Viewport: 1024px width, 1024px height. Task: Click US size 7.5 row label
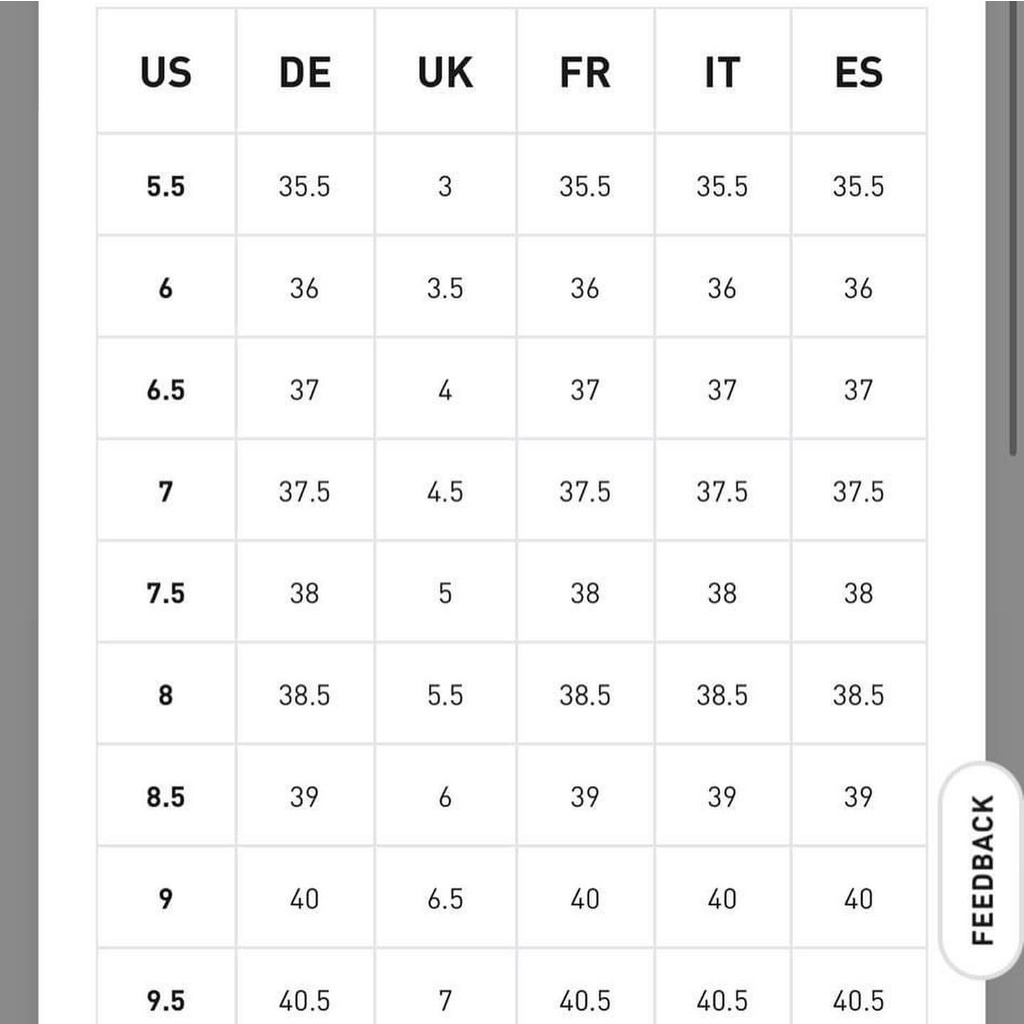(x=166, y=593)
